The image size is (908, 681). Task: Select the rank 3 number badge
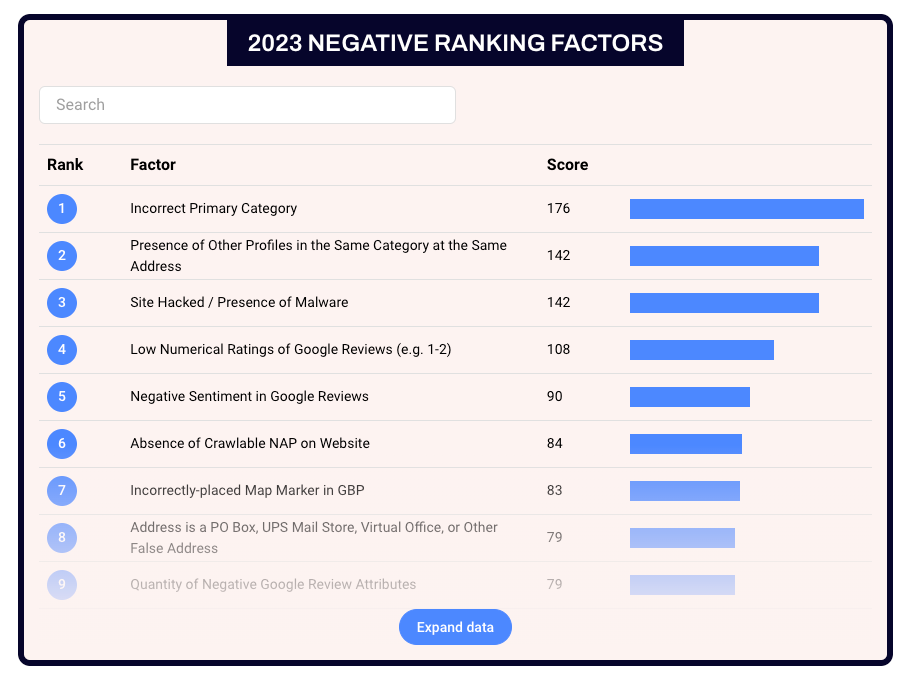[x=62, y=303]
